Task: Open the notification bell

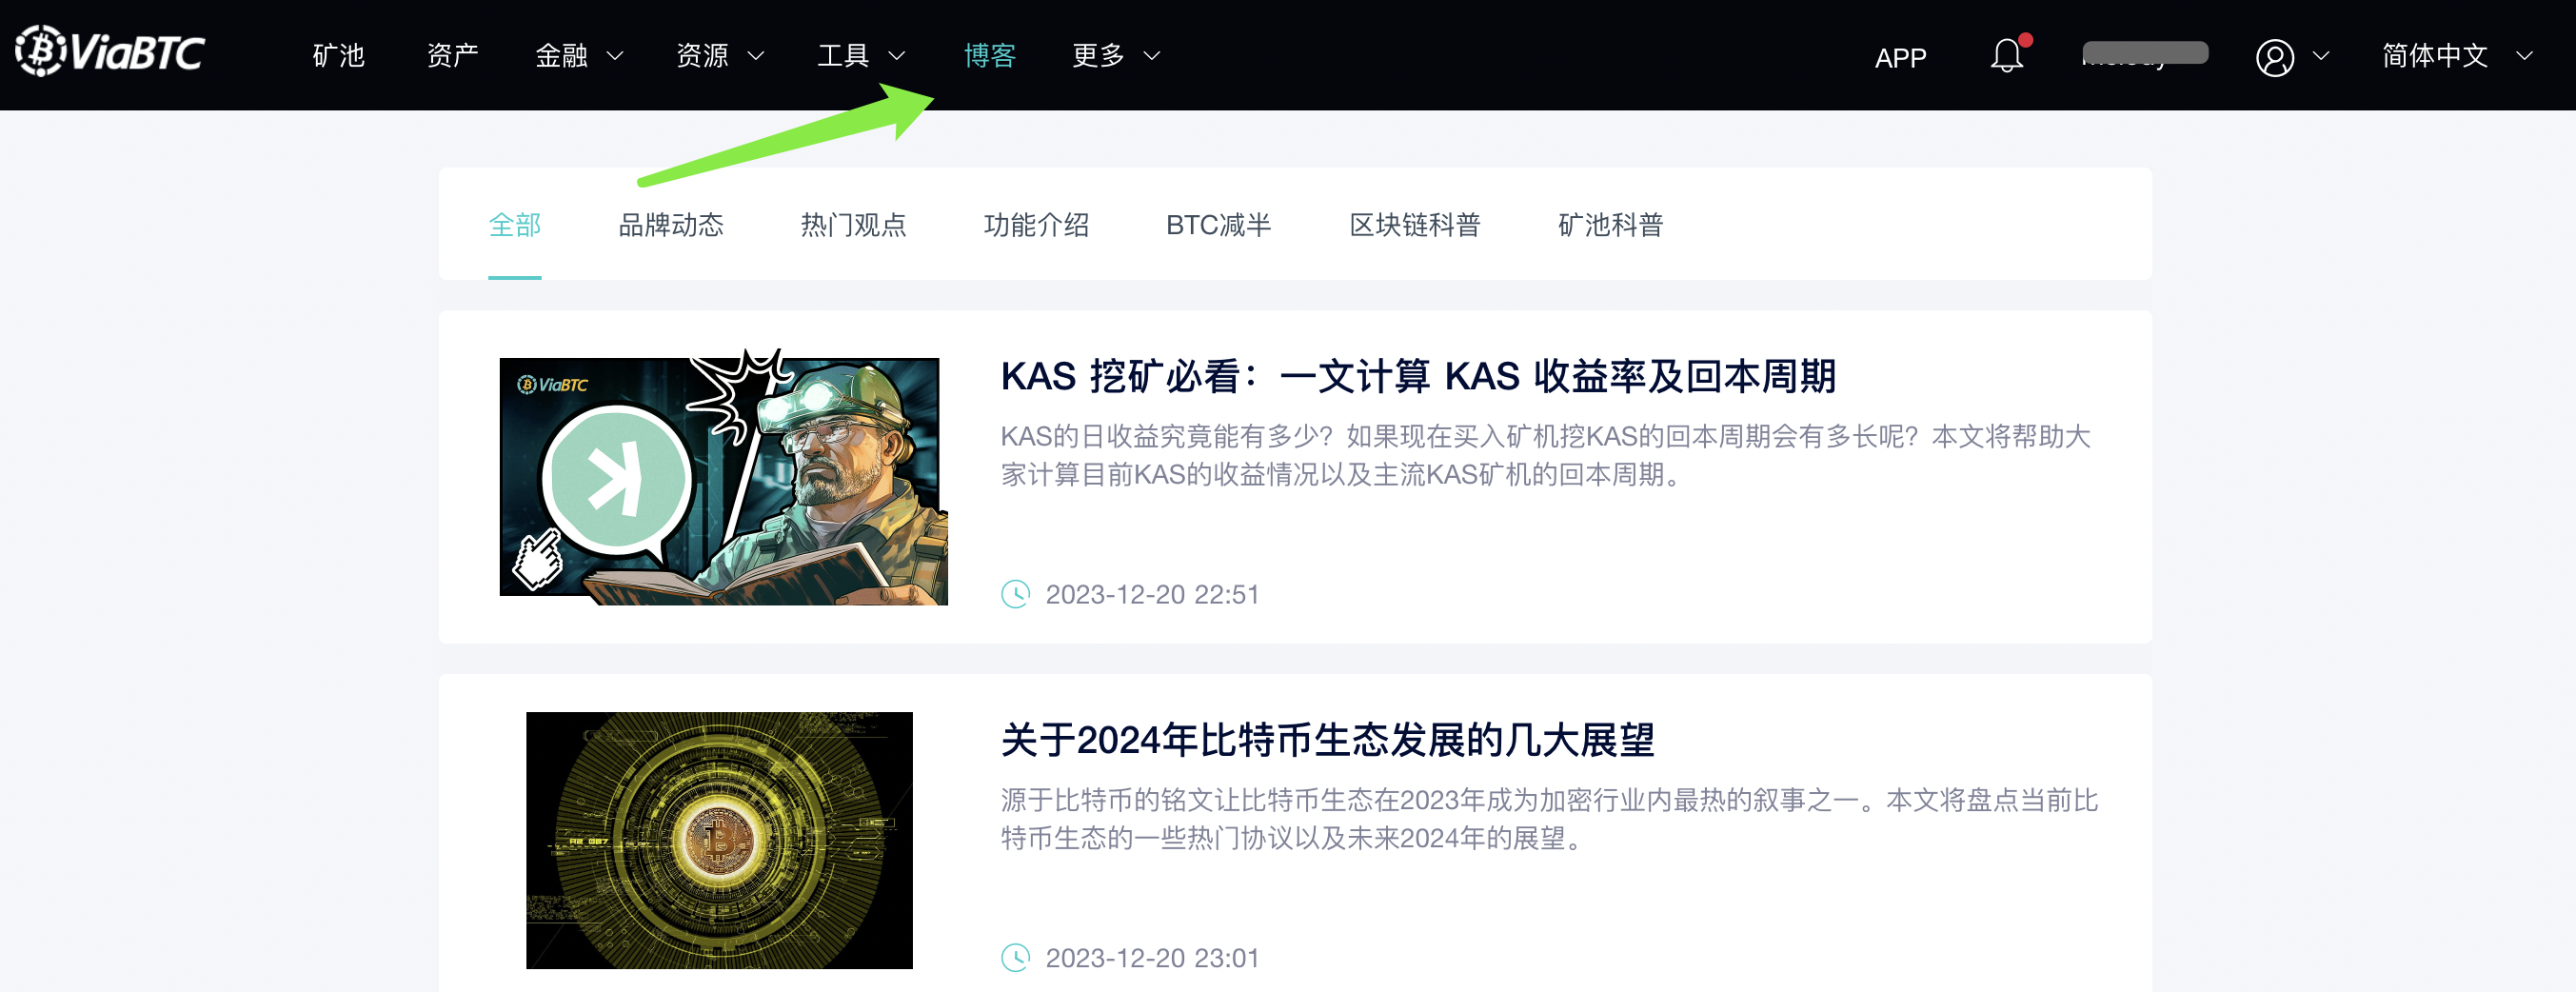Action: point(2008,55)
